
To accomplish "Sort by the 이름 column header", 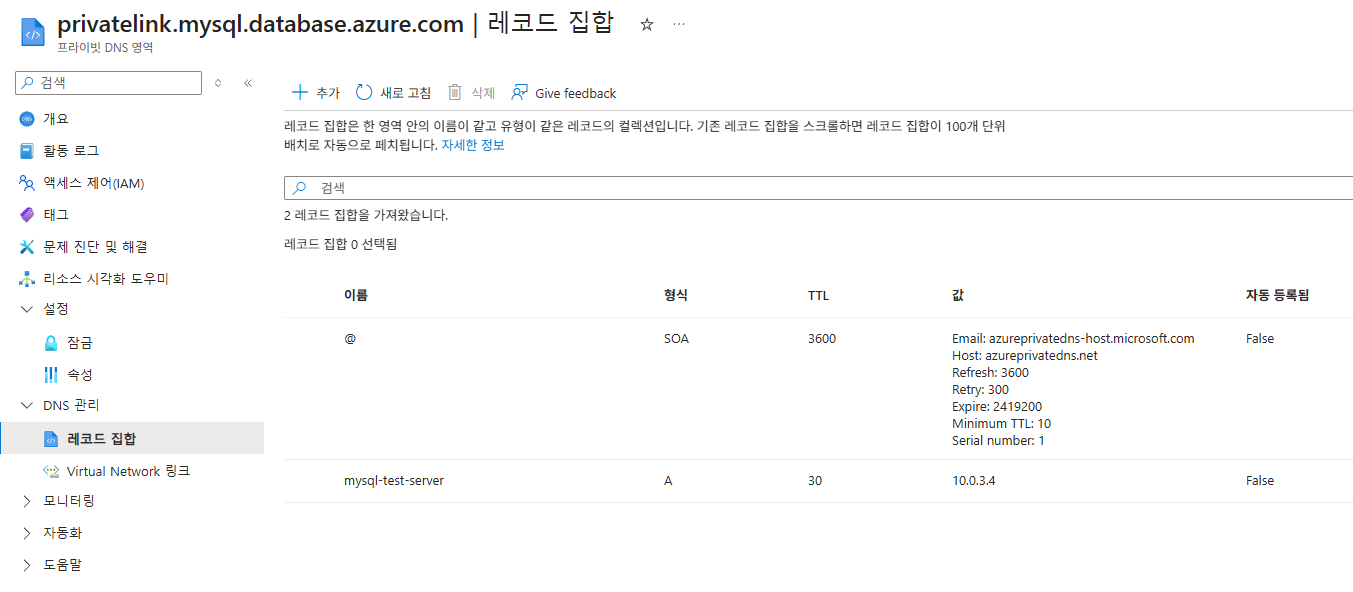I will coord(356,295).
